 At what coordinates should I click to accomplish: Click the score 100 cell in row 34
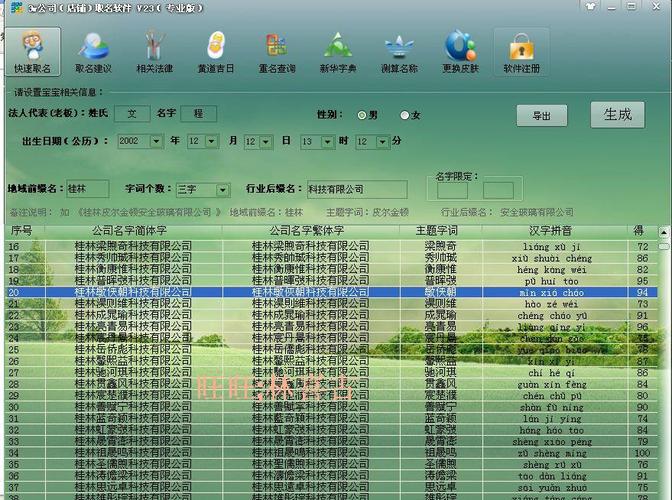click(x=642, y=453)
